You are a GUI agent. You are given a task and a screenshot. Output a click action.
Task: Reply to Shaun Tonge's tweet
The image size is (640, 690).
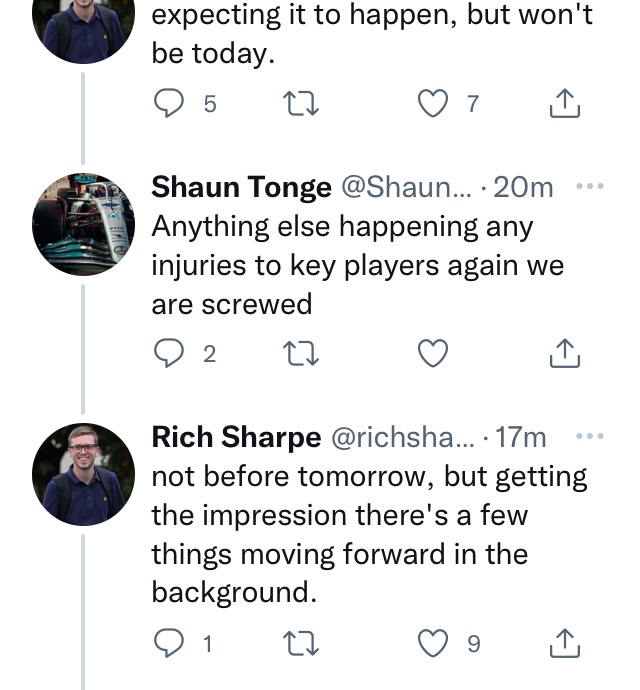(x=171, y=353)
